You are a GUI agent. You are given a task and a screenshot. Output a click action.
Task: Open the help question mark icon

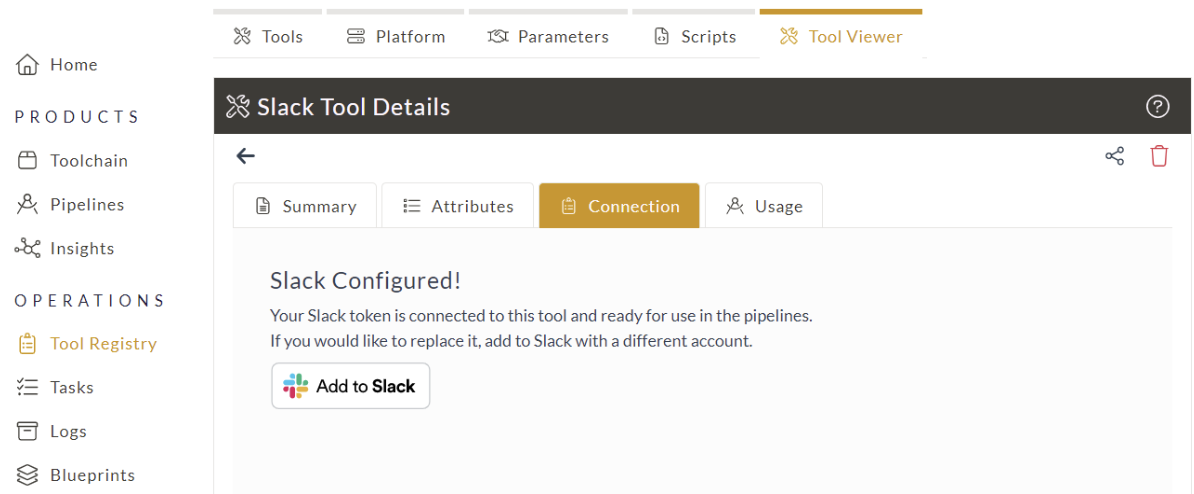tap(1157, 107)
